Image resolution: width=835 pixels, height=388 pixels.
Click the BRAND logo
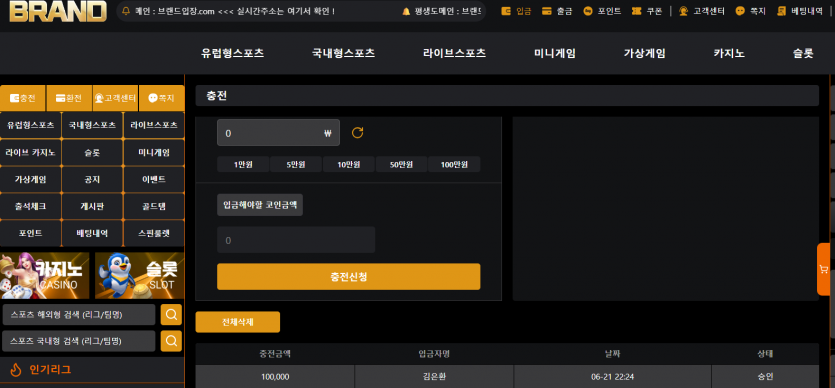point(58,11)
